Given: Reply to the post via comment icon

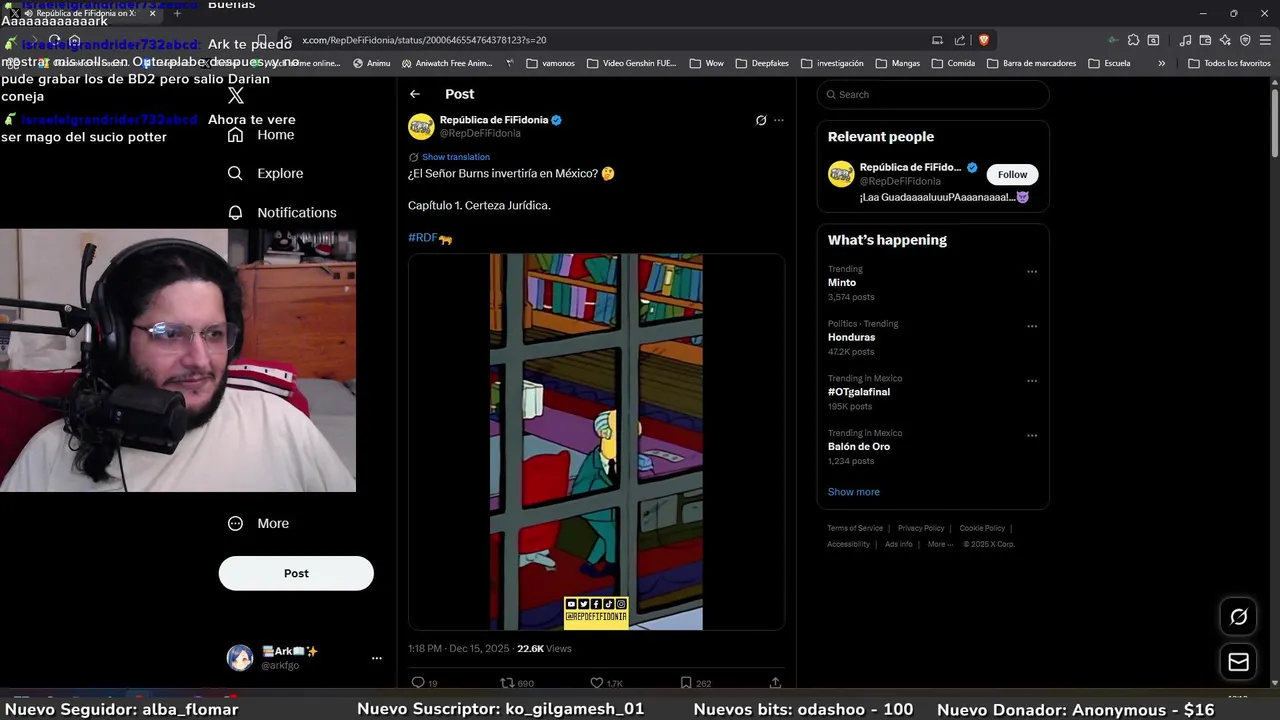Looking at the screenshot, I should (x=418, y=683).
